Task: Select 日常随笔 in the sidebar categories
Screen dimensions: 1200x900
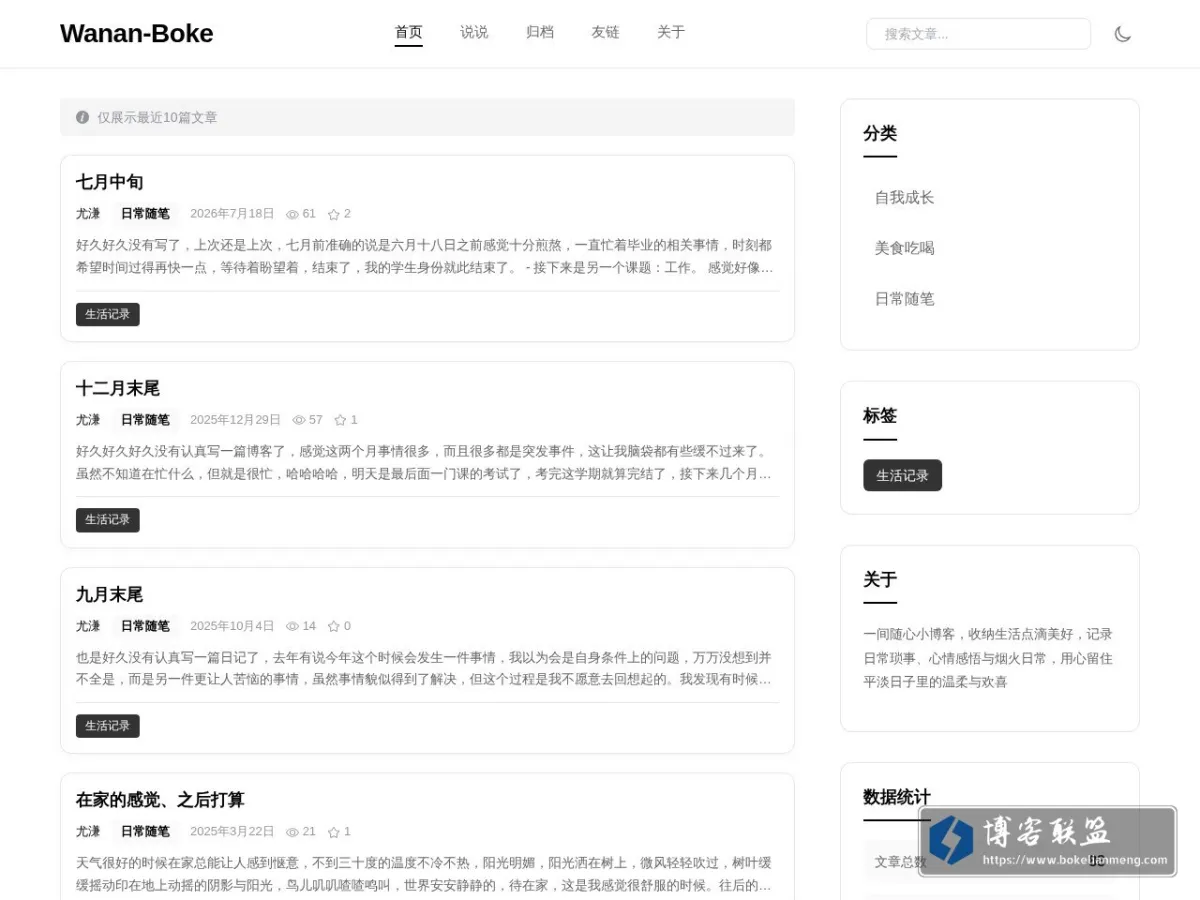Action: coord(904,299)
